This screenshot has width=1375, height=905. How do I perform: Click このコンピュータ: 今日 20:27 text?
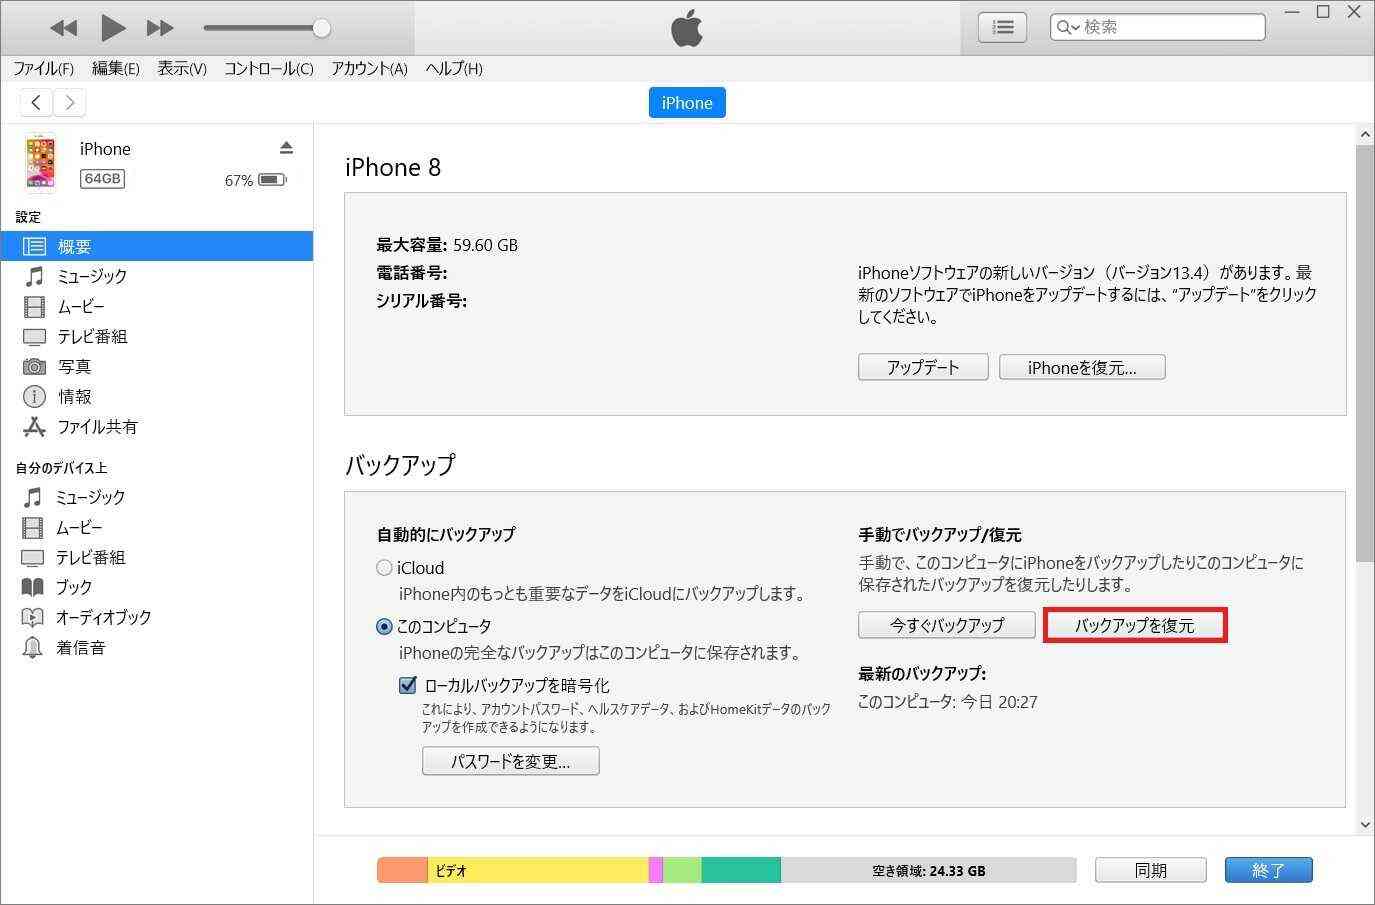tap(947, 702)
